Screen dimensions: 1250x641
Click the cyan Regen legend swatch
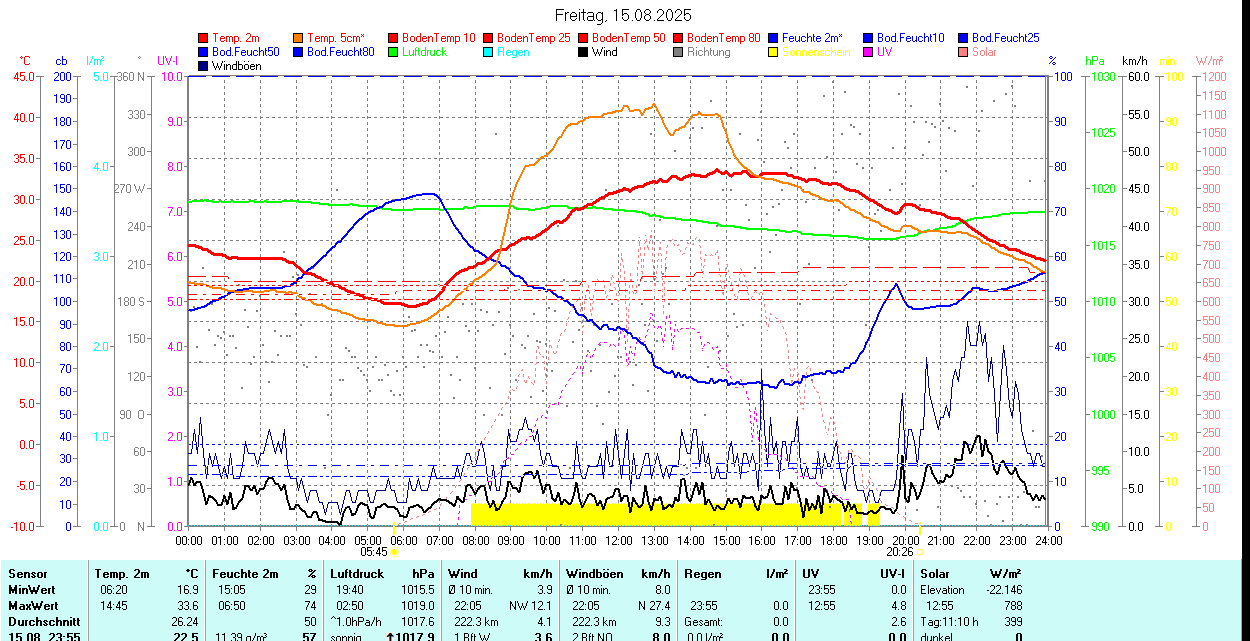point(488,52)
